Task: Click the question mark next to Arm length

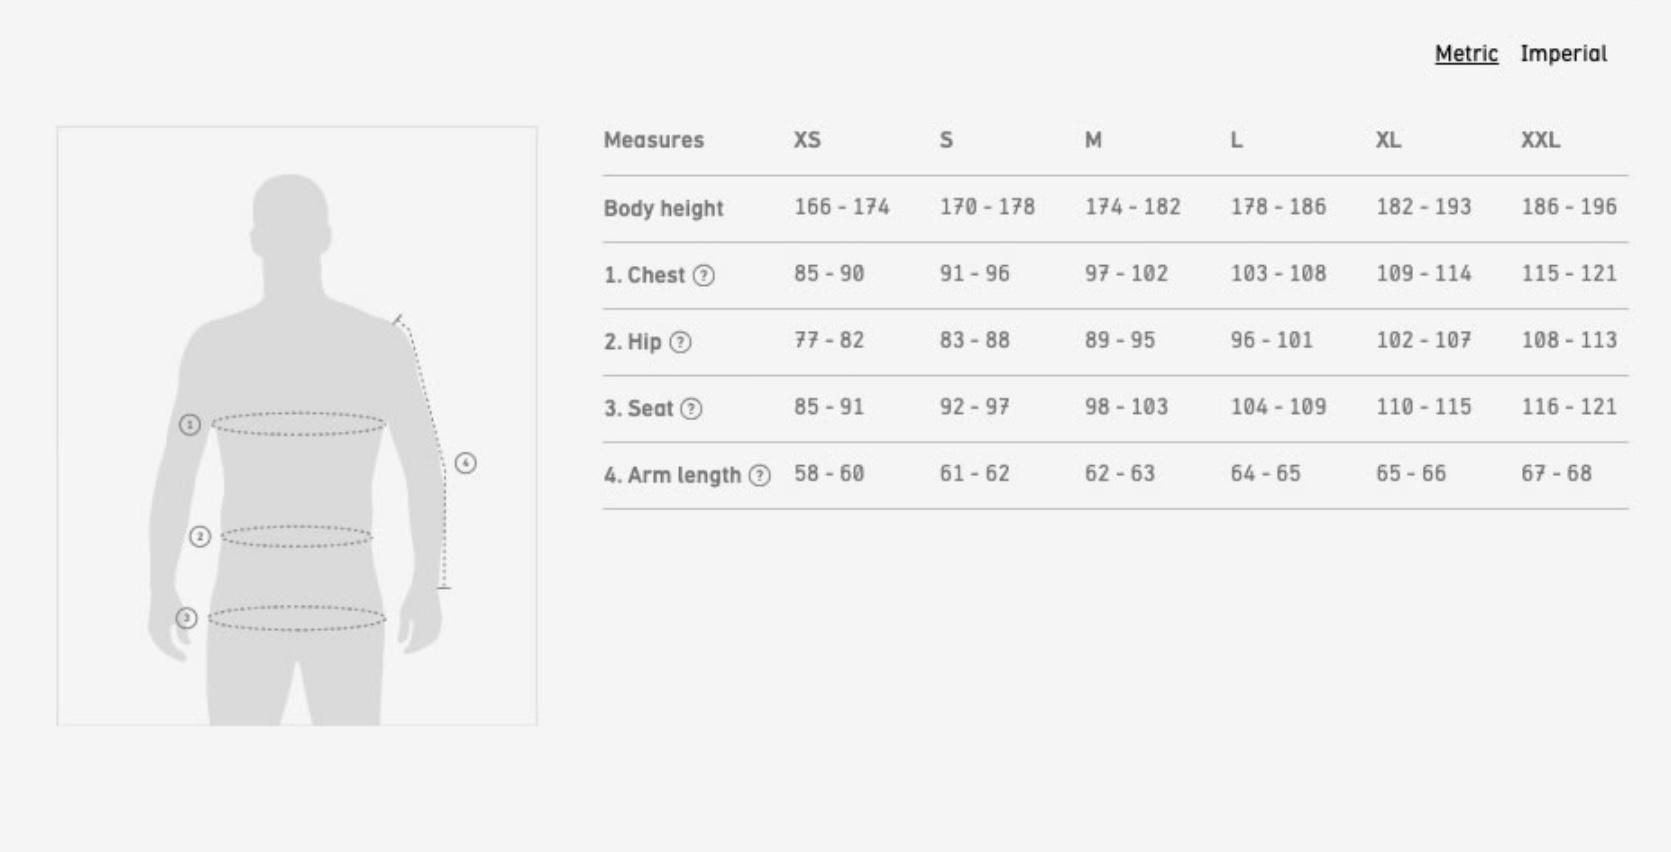Action: tap(760, 476)
